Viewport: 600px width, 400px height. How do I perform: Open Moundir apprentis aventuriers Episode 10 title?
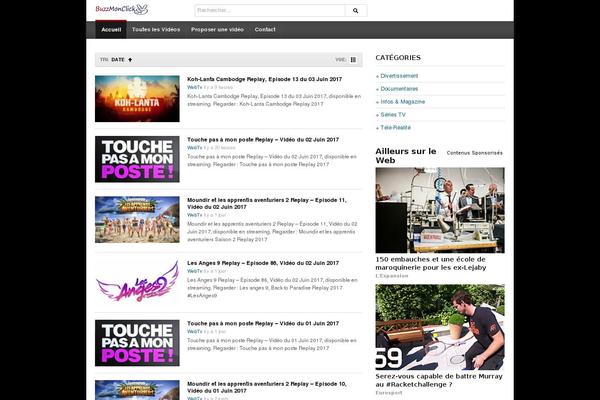(x=267, y=387)
